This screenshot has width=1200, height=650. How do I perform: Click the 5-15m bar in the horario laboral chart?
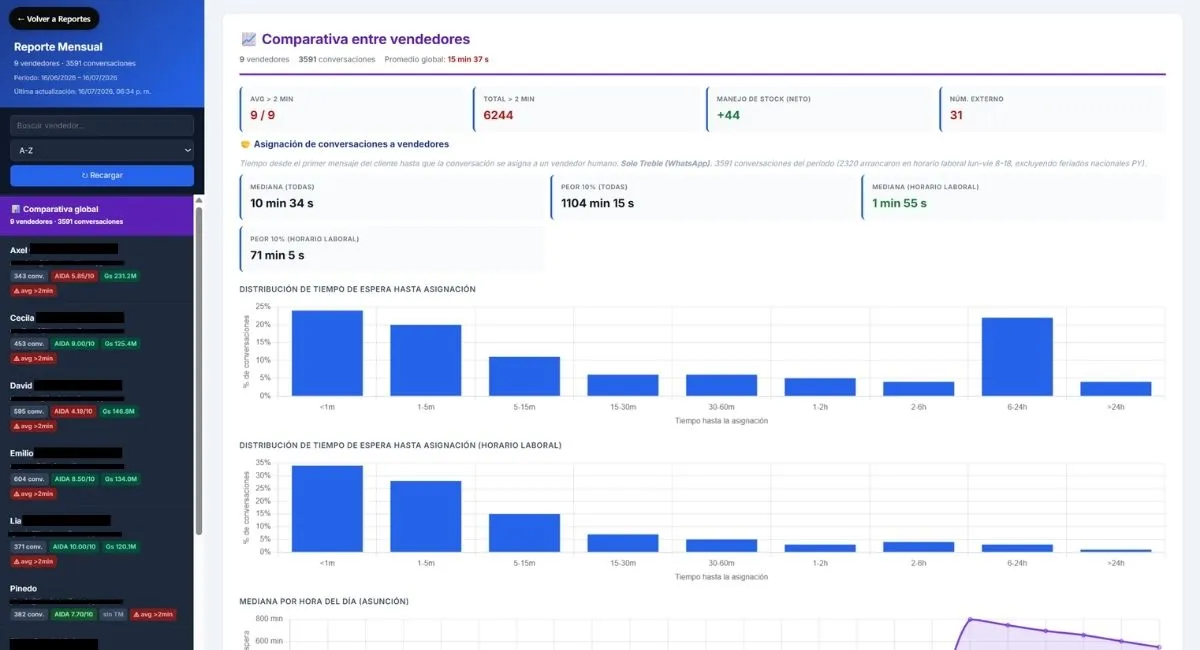coord(524,533)
